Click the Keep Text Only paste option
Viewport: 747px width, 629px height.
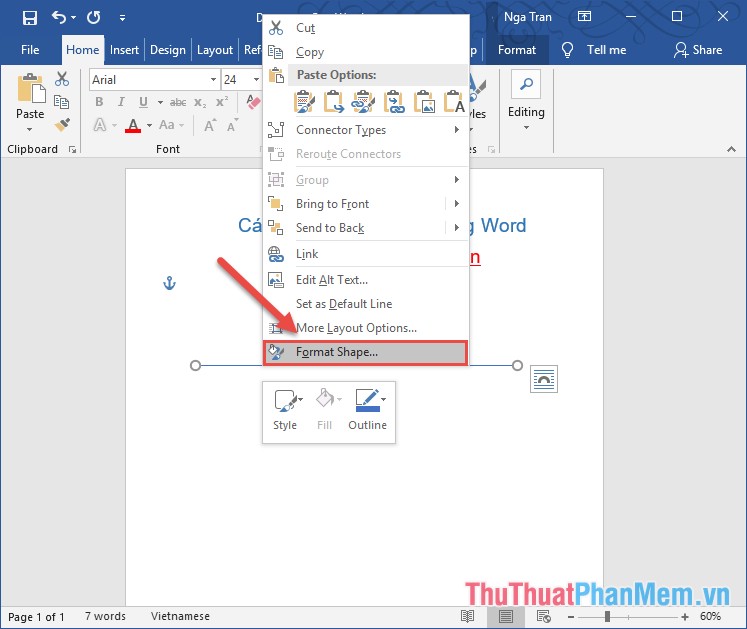(x=454, y=101)
